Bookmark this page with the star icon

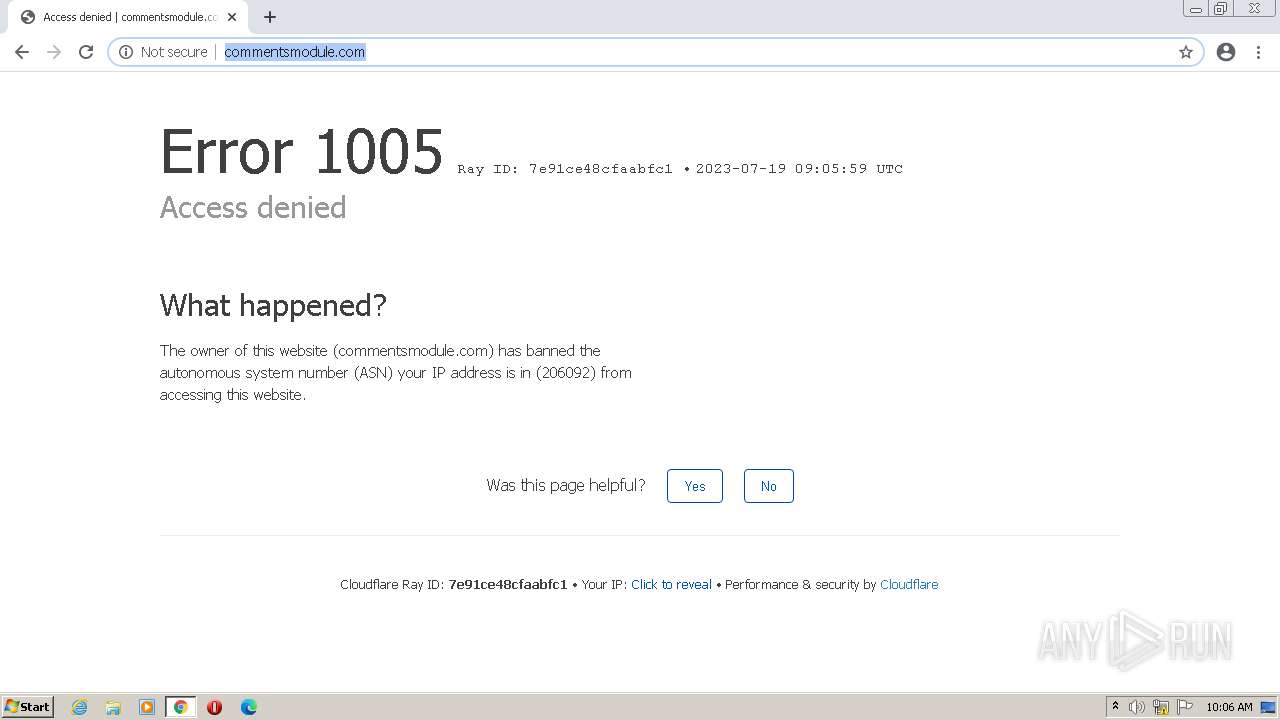coord(1186,52)
